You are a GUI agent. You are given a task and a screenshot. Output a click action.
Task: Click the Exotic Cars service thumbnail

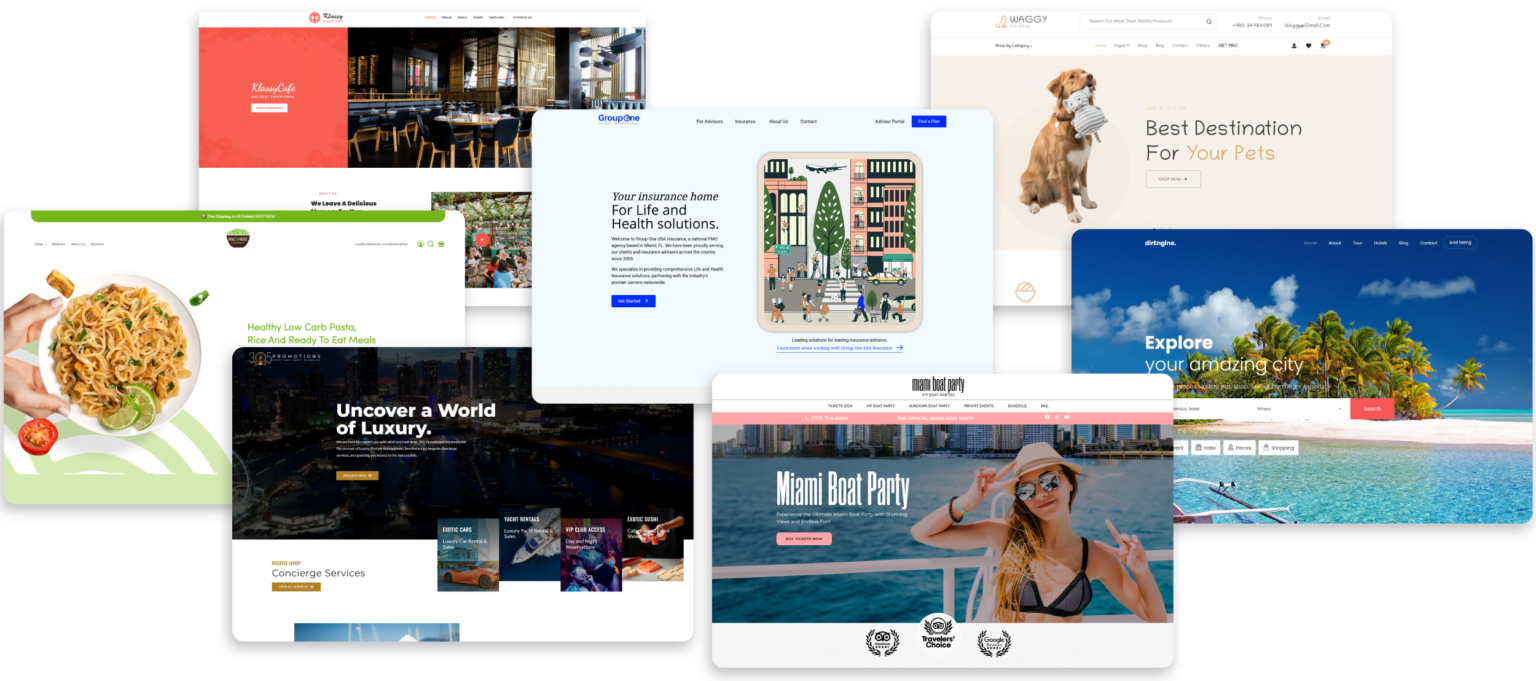point(468,555)
